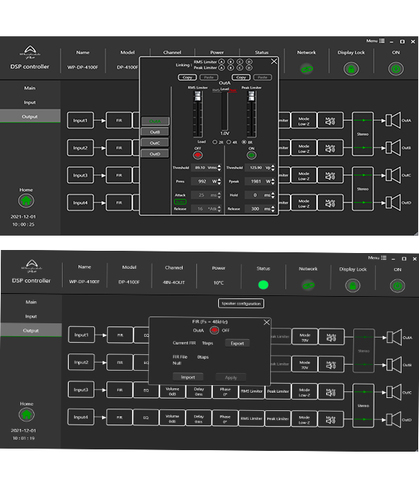Click the Export button in FIR dialog
The width and height of the screenshot is (419, 500).
pyautogui.click(x=237, y=343)
